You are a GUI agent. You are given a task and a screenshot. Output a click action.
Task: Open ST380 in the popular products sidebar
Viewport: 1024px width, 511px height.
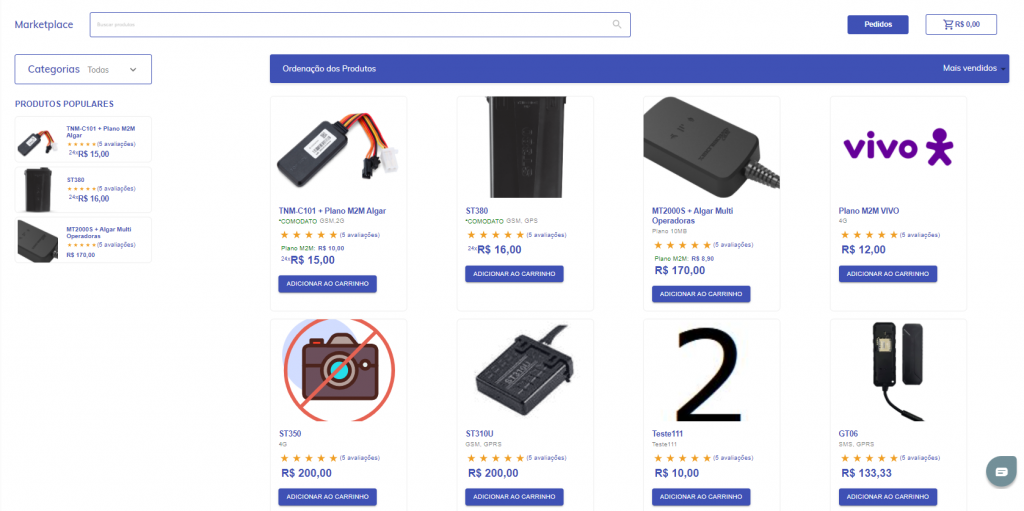pos(83,190)
